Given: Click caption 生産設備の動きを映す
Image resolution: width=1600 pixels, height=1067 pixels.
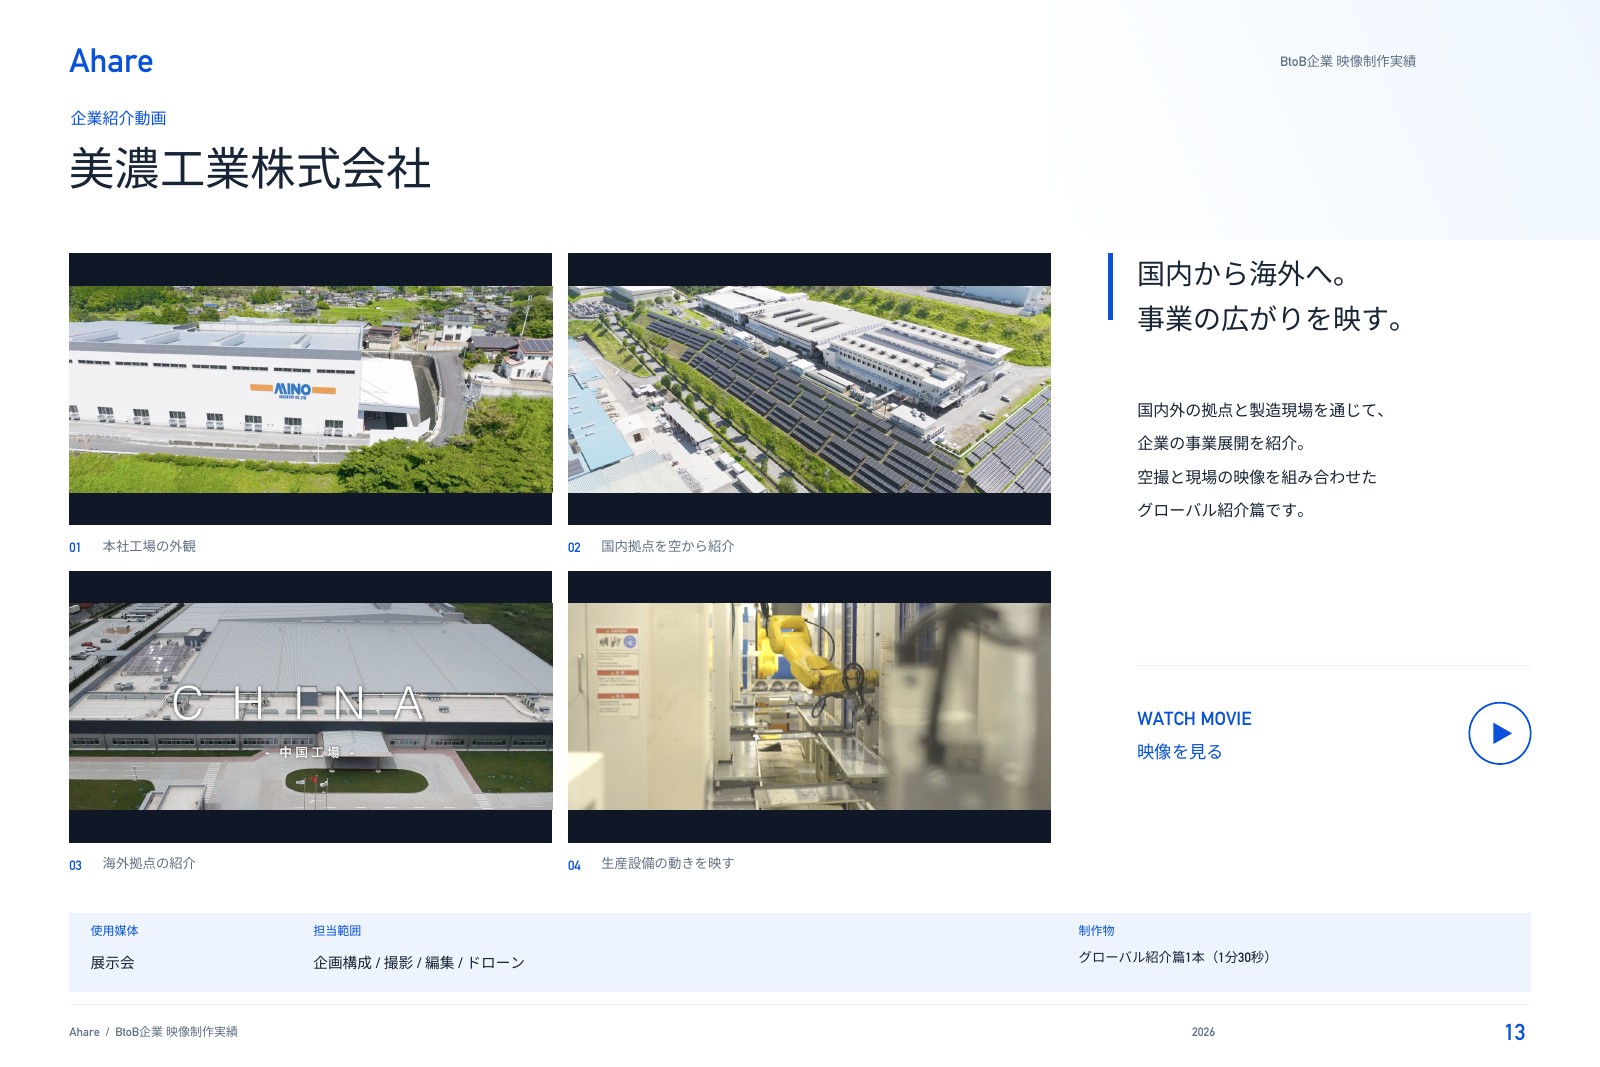Looking at the screenshot, I should (668, 863).
